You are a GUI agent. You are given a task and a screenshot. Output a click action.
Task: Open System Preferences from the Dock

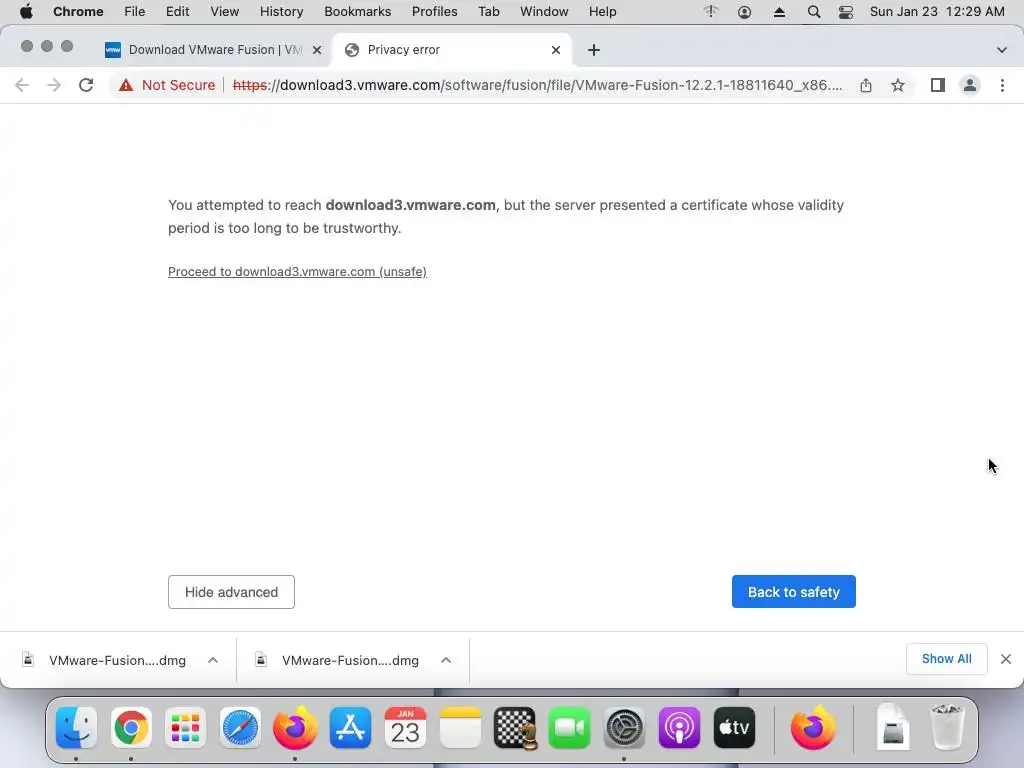pos(624,728)
